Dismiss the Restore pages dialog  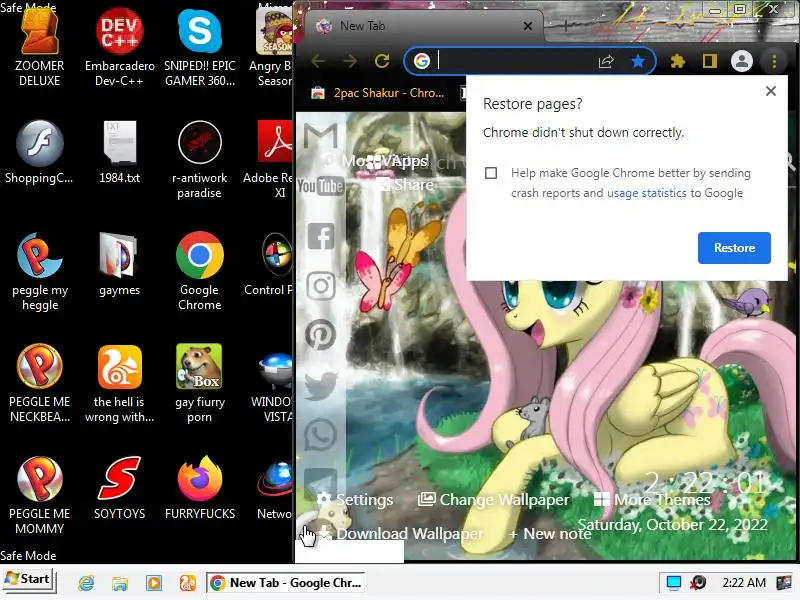point(771,91)
